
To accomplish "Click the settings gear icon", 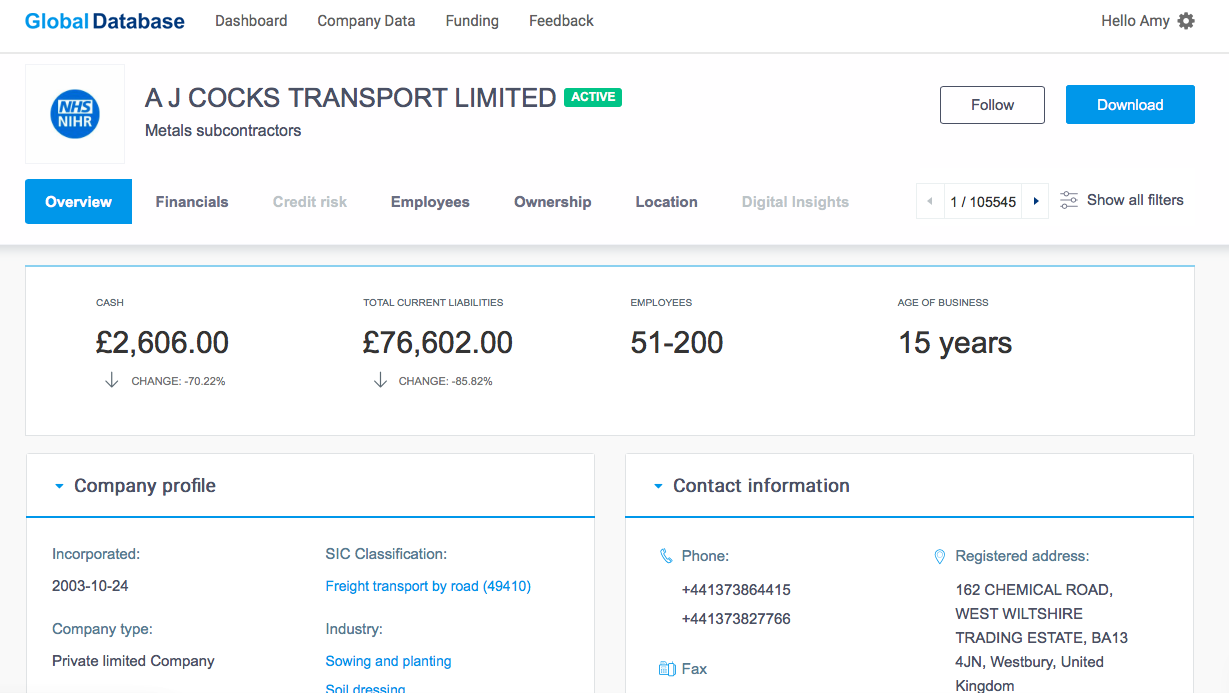I will pyautogui.click(x=1186, y=21).
